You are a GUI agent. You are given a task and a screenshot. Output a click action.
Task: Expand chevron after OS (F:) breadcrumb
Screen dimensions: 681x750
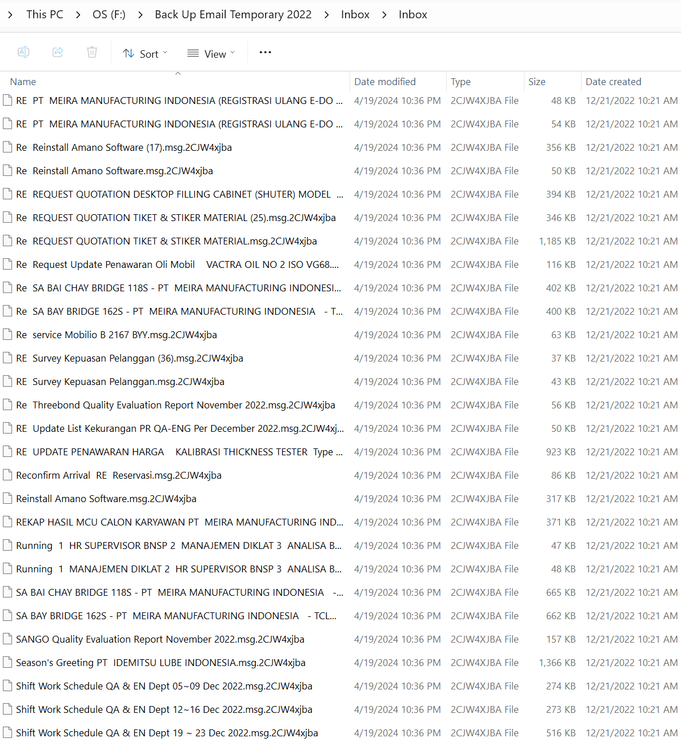pos(140,15)
